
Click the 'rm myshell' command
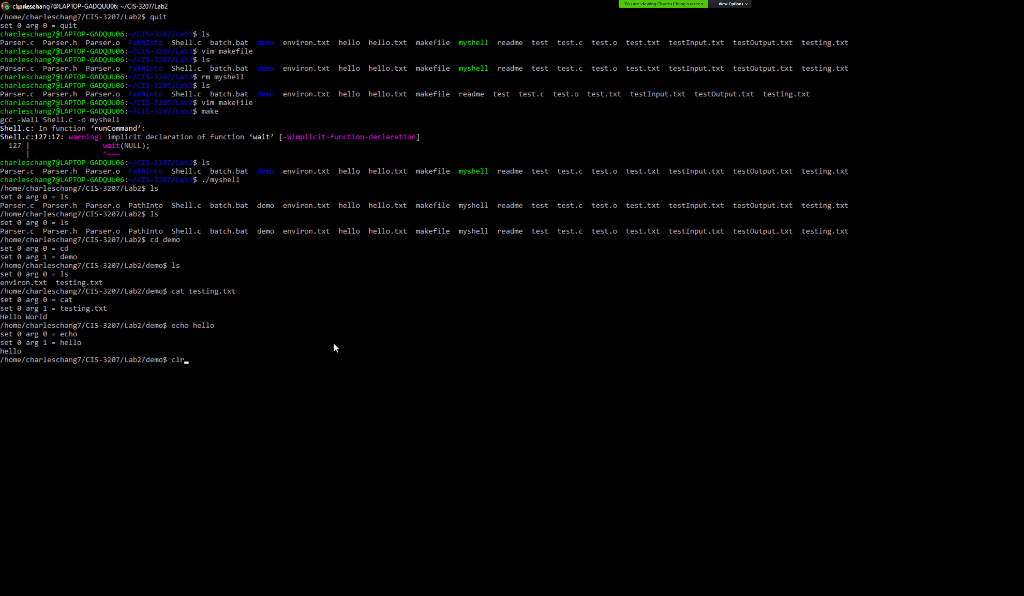[223, 77]
